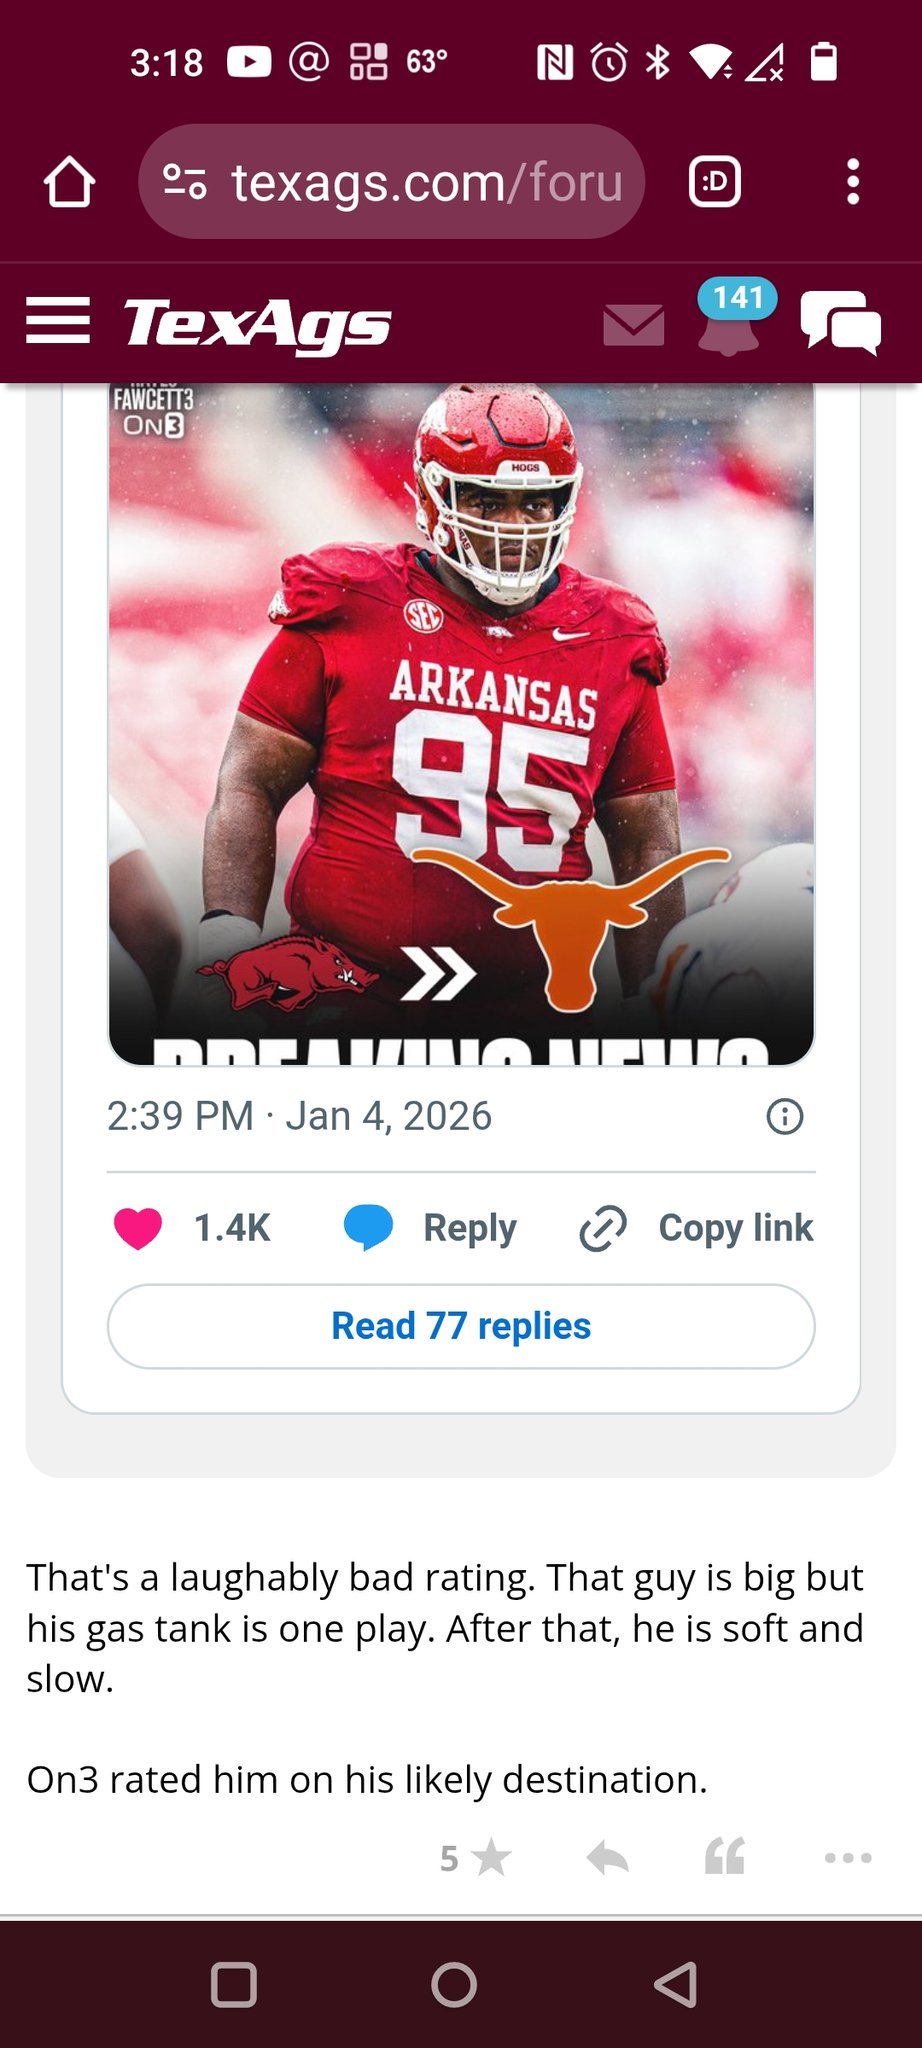Open the browser tab switcher
This screenshot has height=2048, width=922.
click(715, 182)
